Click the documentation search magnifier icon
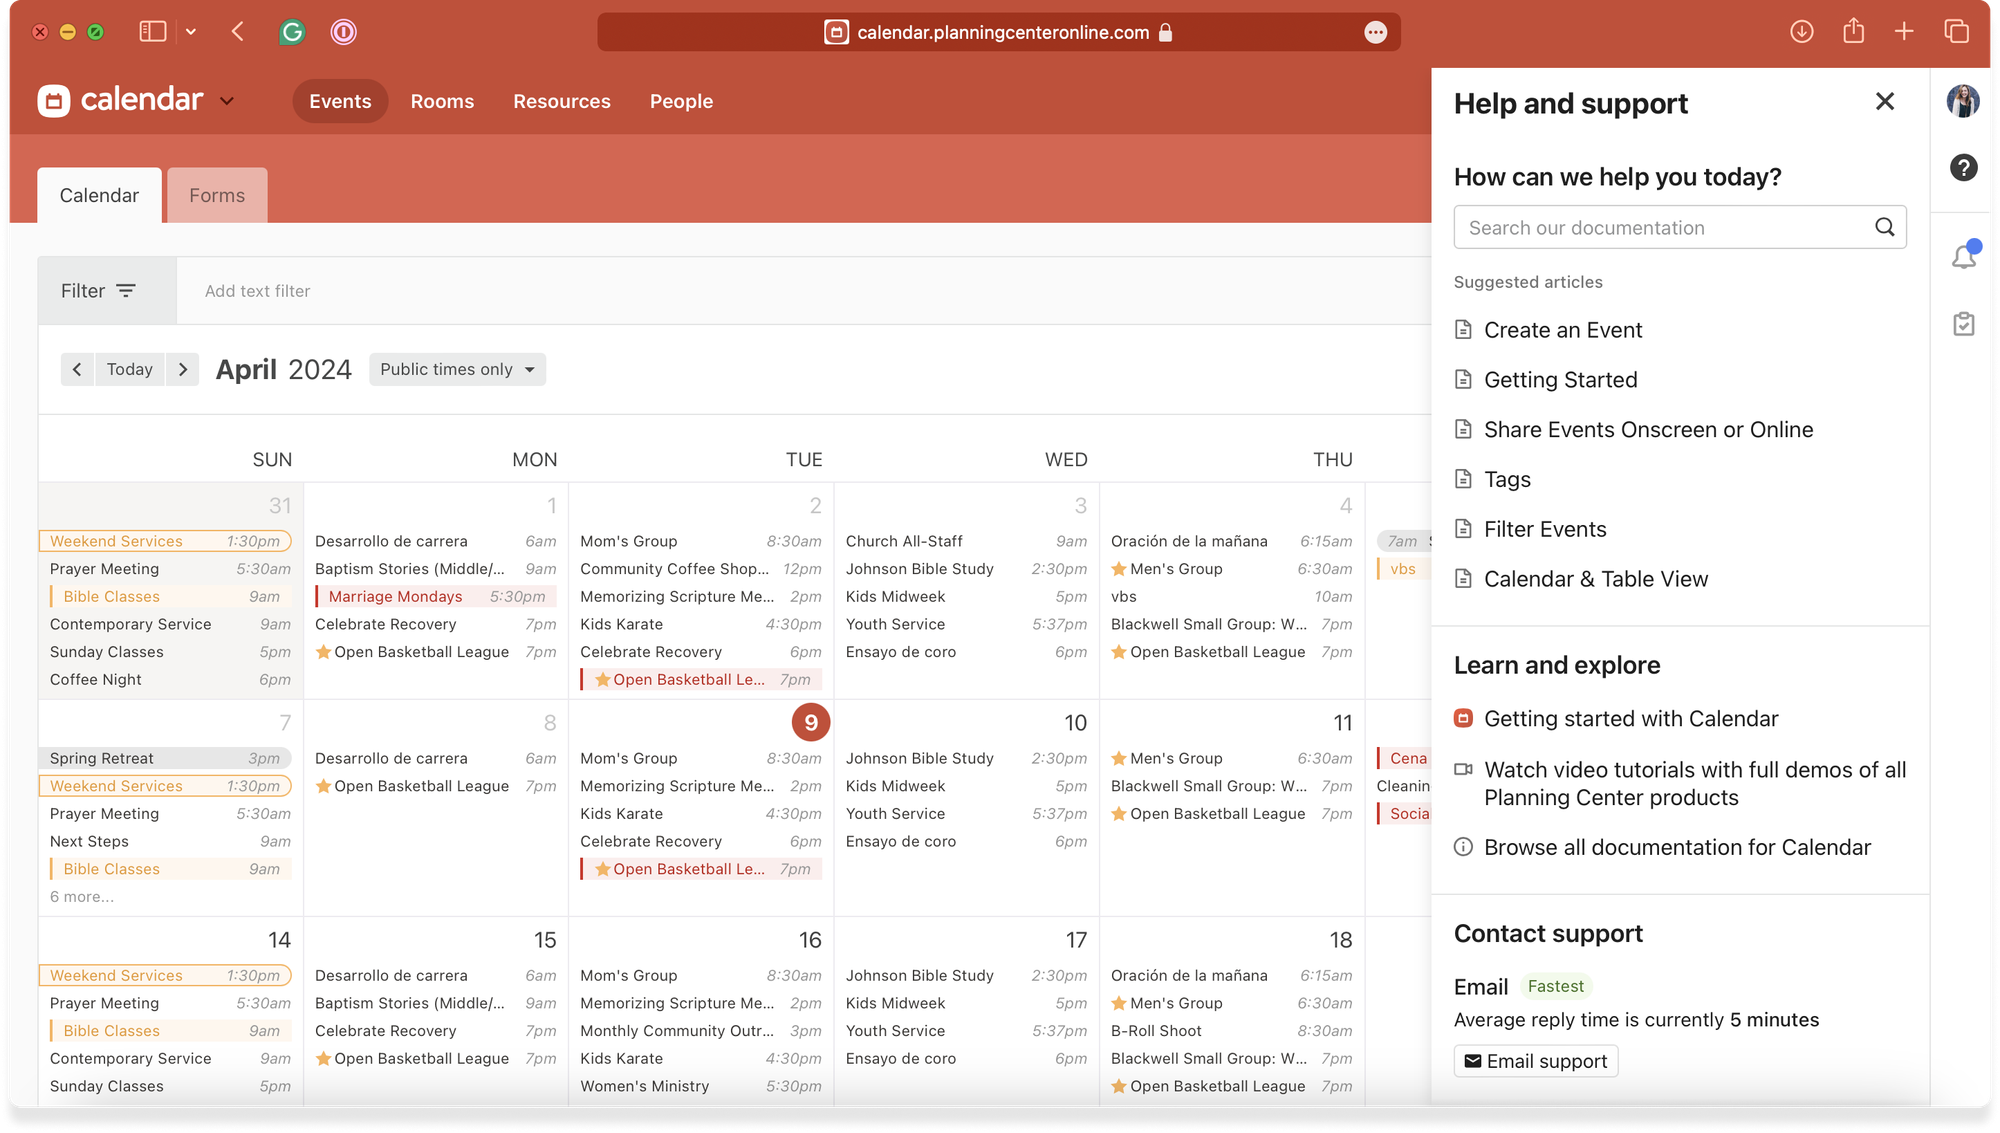The width and height of the screenshot is (2000, 1133). 1884,227
